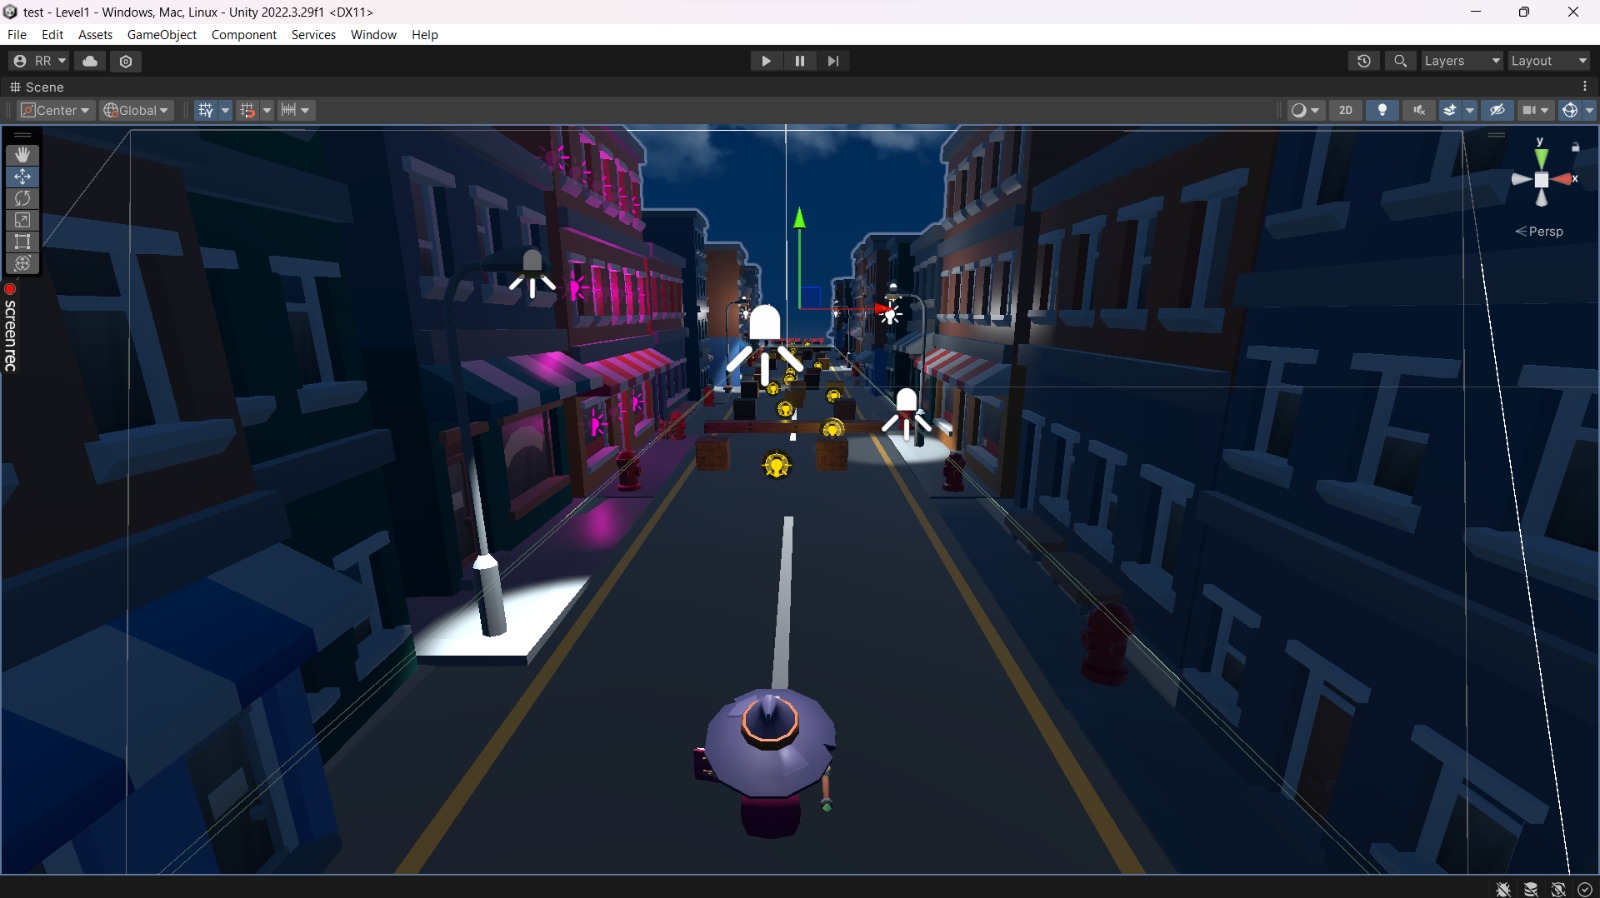Open the snap increment settings dropdown

296,110
